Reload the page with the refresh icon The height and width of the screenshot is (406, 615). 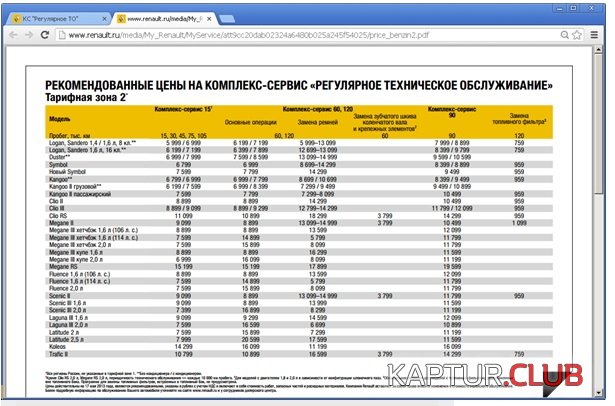point(45,35)
